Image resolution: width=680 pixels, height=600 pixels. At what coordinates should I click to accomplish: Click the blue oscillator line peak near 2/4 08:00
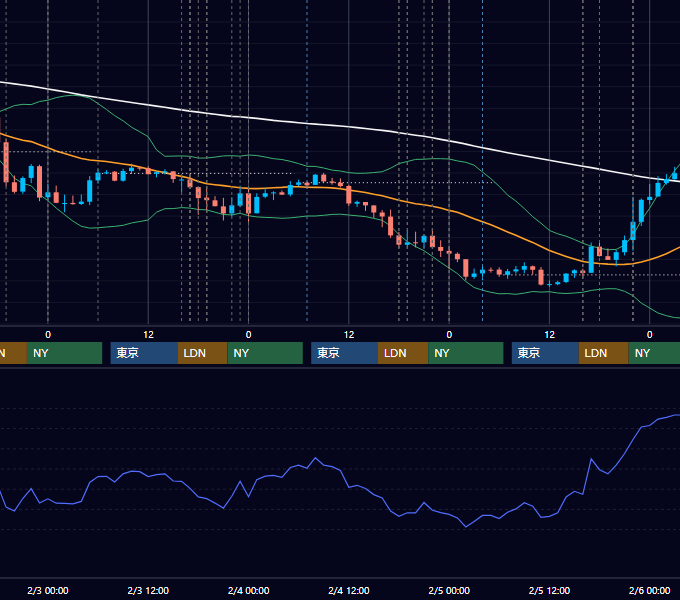pyautogui.click(x=315, y=458)
